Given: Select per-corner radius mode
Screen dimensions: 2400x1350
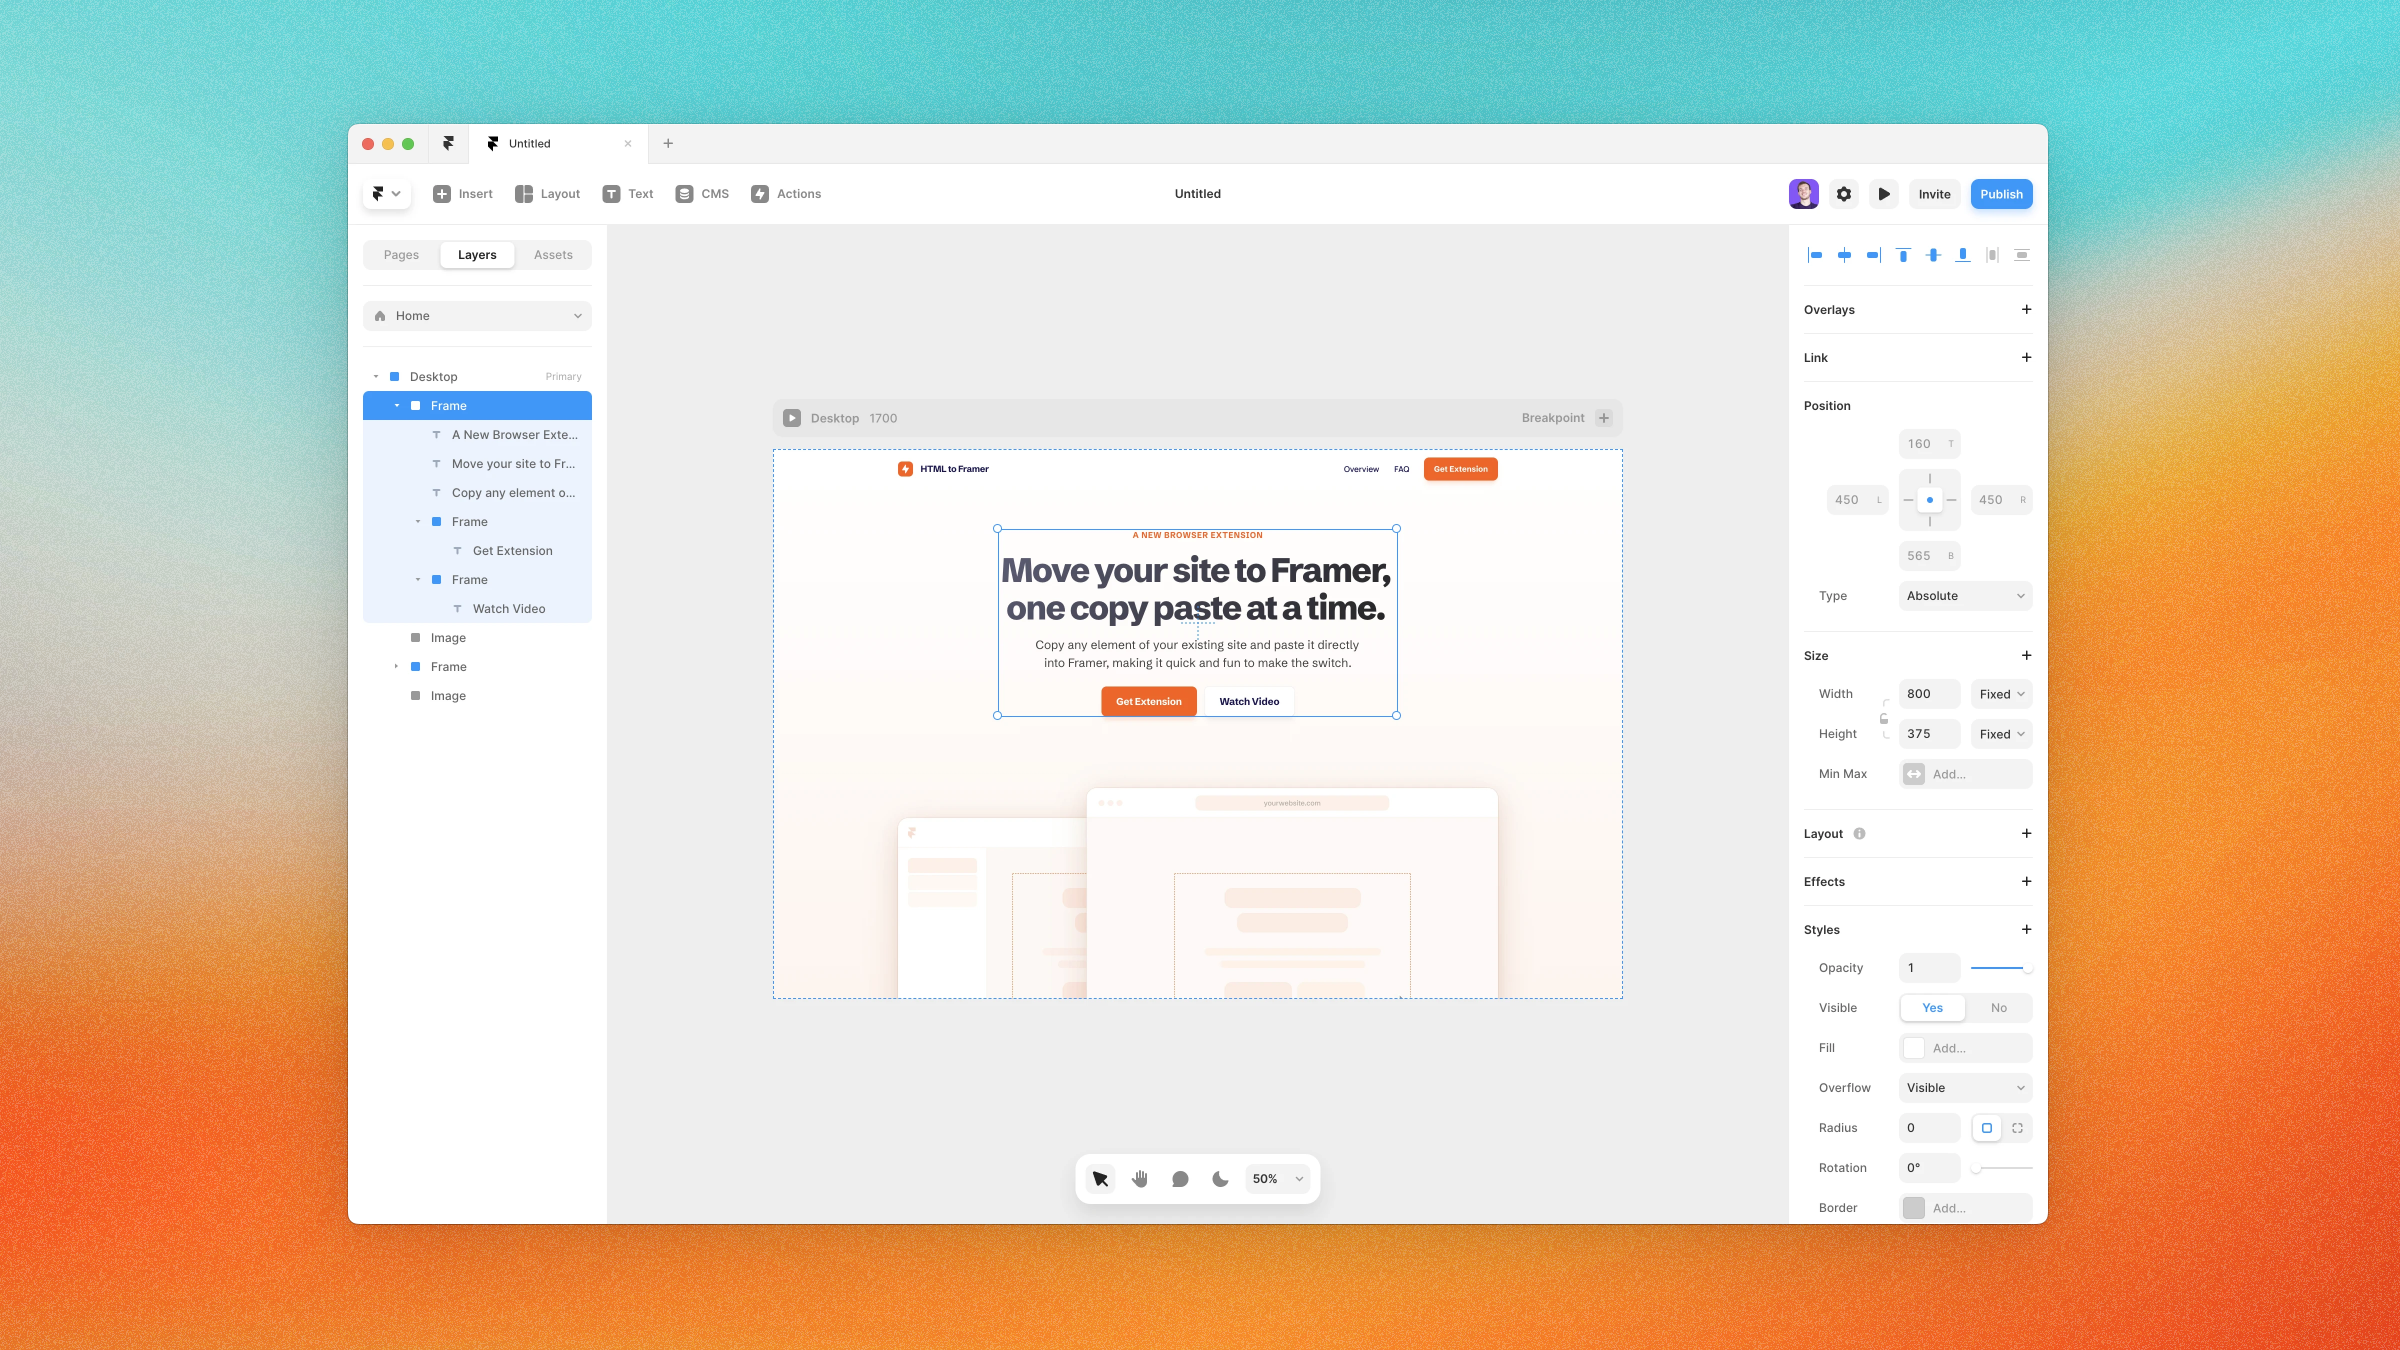Looking at the screenshot, I should 2017,1128.
